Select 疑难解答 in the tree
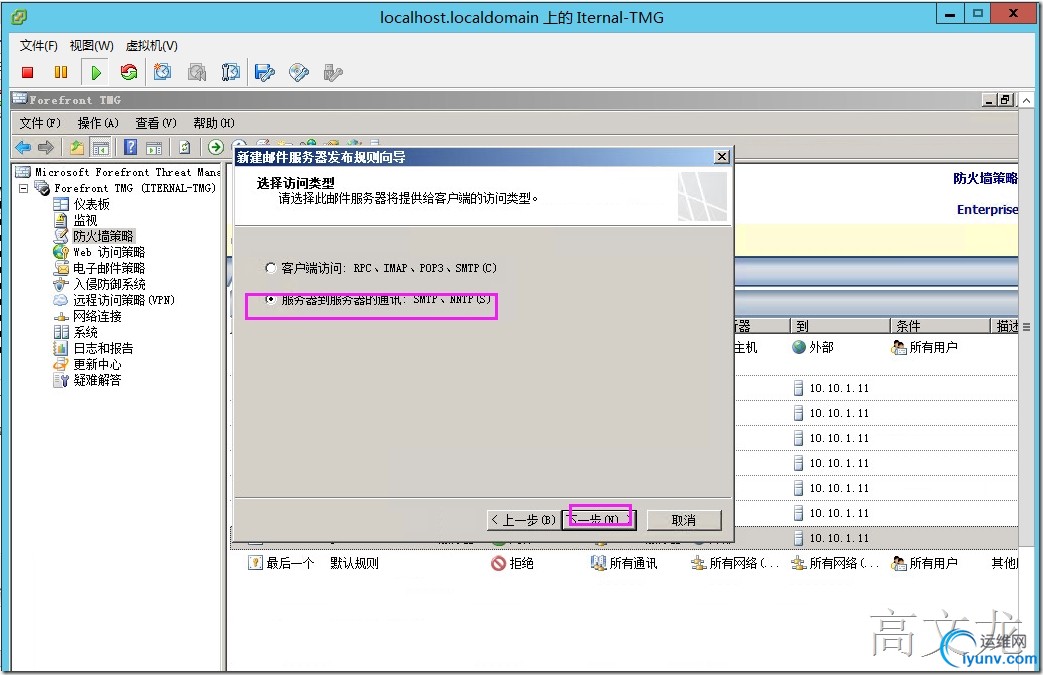The height and width of the screenshot is (675, 1043). pyautogui.click(x=97, y=380)
